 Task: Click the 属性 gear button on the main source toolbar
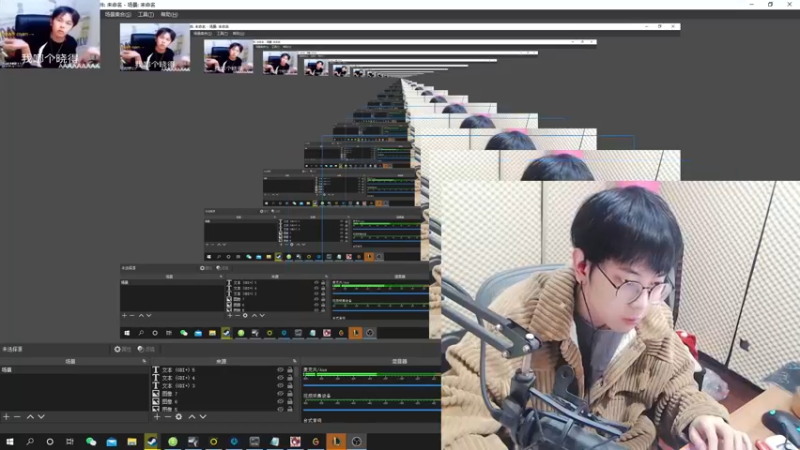(x=122, y=349)
